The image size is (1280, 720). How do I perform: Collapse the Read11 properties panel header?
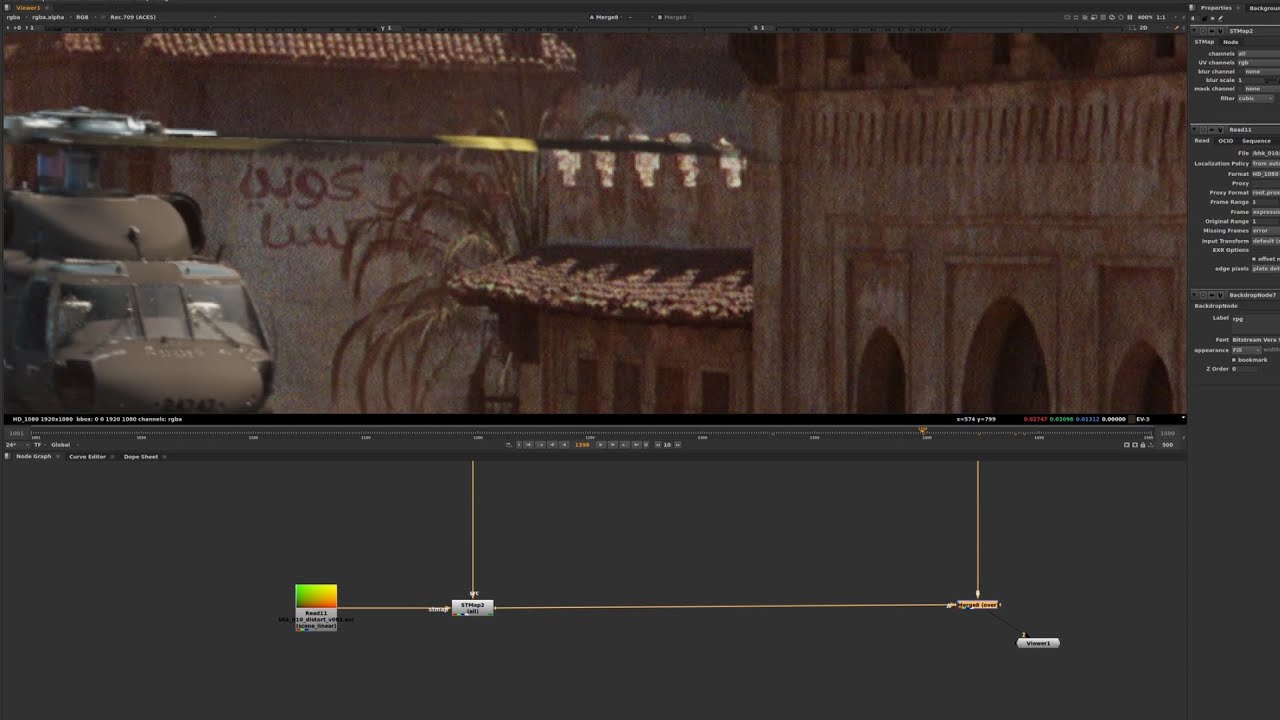(1194, 129)
